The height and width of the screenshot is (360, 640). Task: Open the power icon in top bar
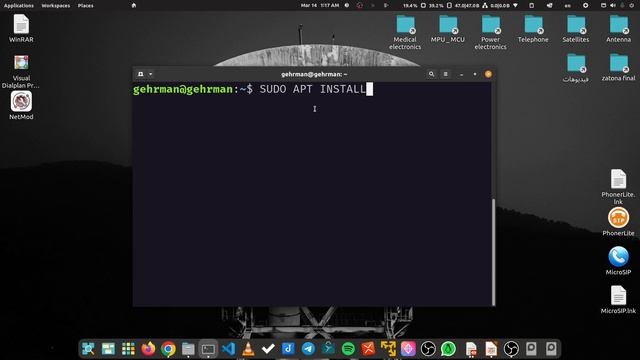(x=631, y=6)
